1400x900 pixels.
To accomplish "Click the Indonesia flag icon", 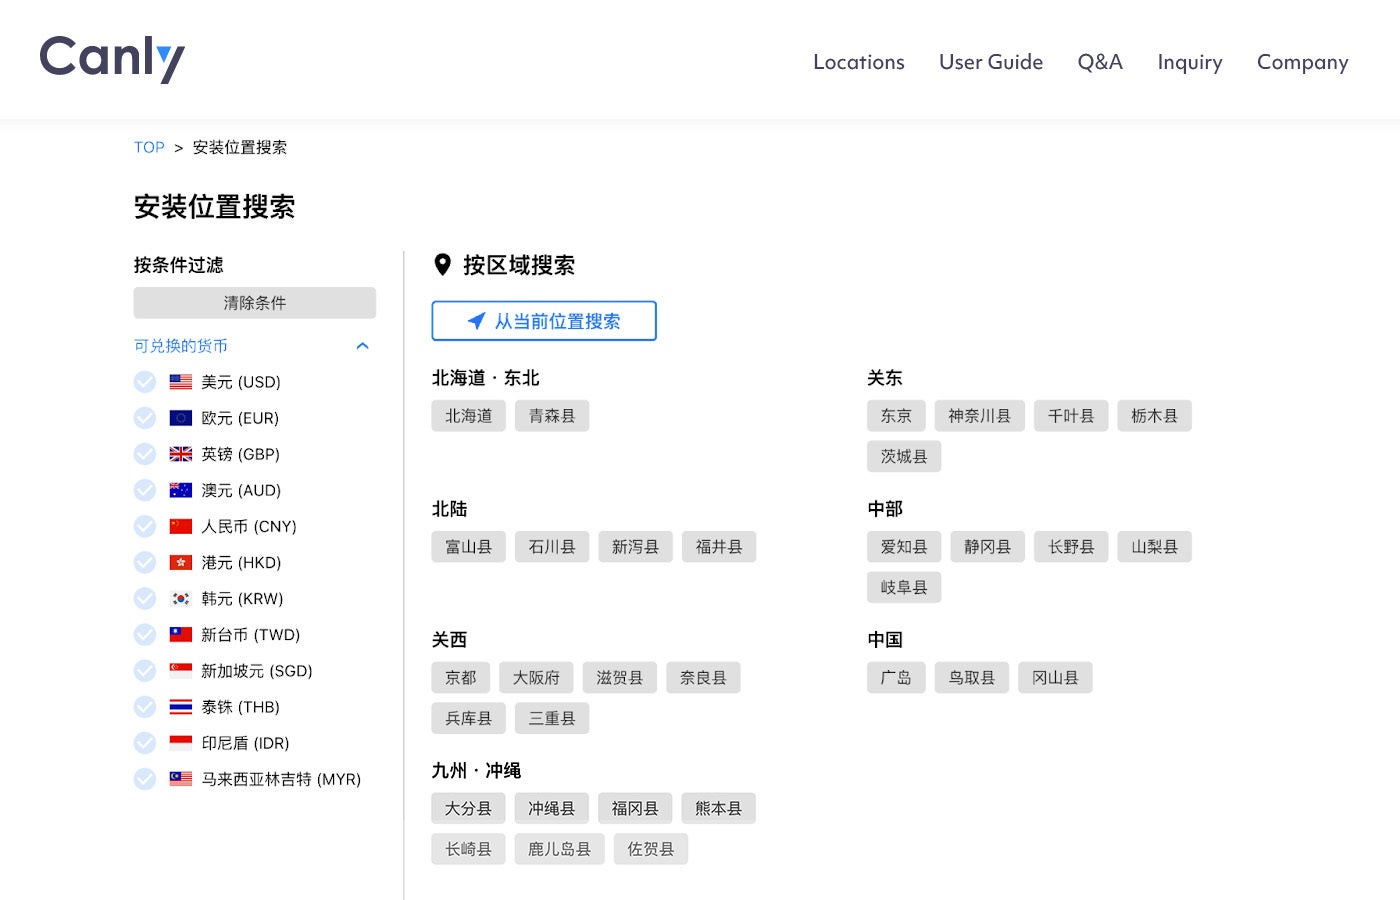I will (x=181, y=742).
